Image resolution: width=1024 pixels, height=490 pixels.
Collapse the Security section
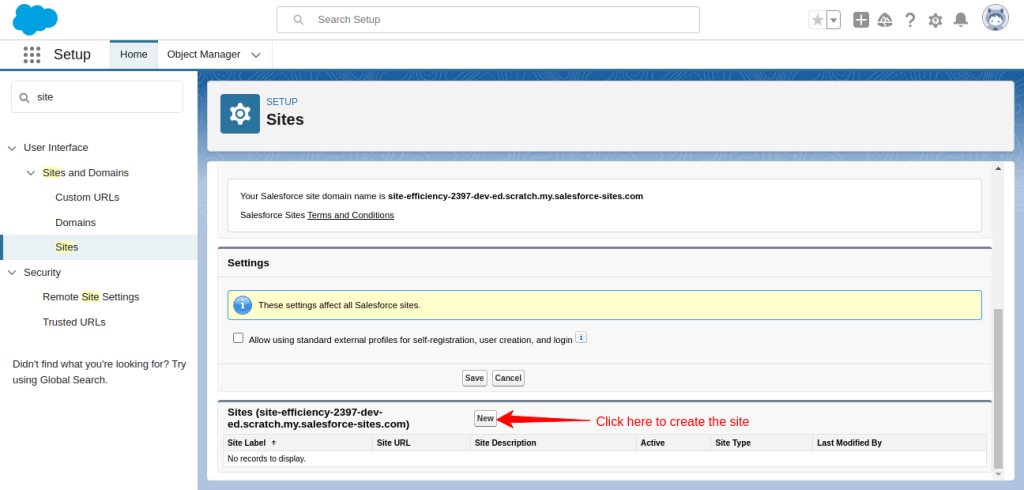11,272
